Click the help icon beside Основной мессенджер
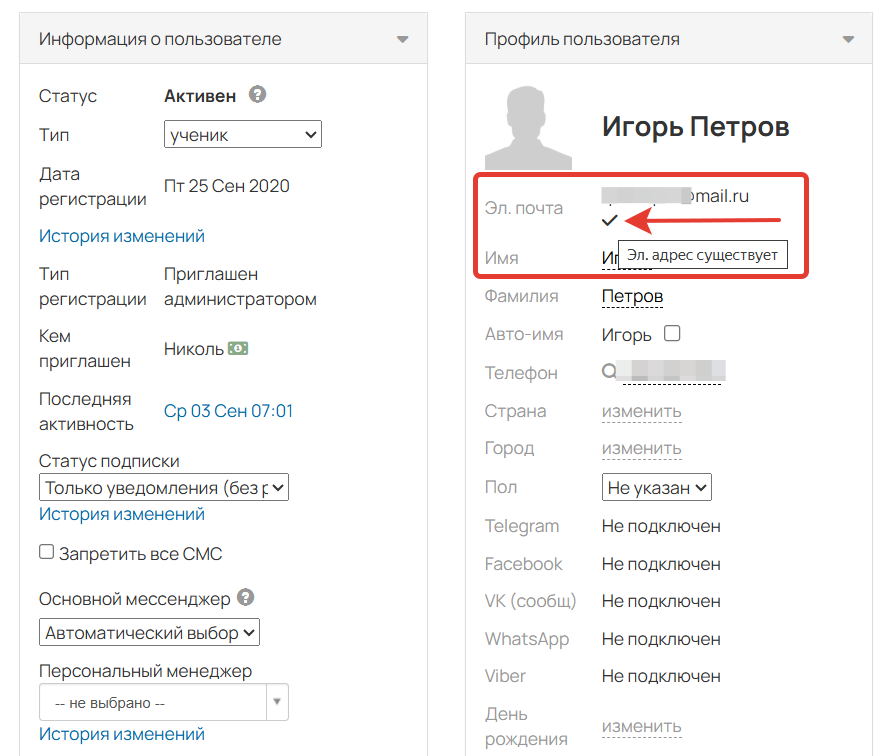Image resolution: width=889 pixels, height=756 pixels. (245, 598)
